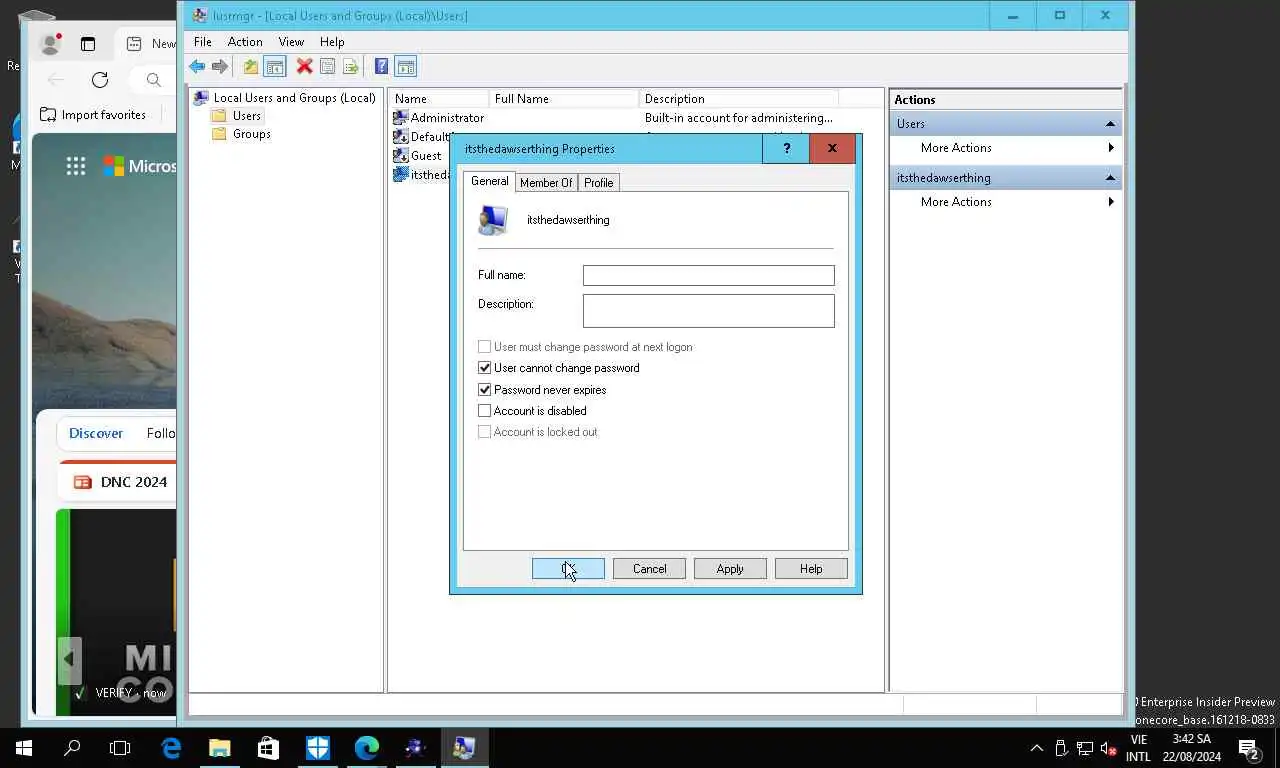Open File Explorer from taskbar

click(x=219, y=748)
